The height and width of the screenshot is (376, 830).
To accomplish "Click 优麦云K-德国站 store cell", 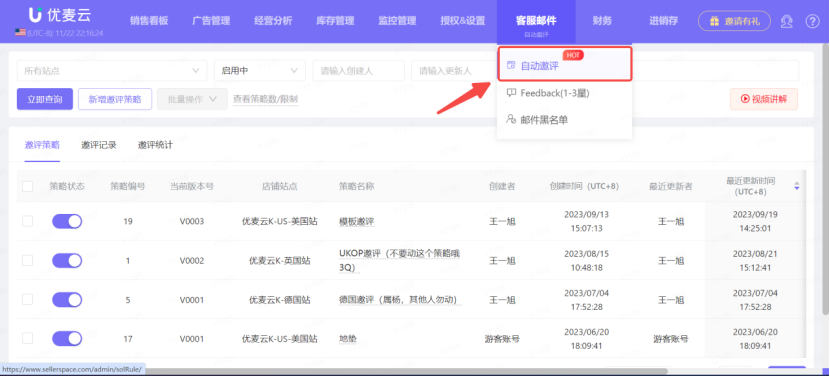I will click(279, 300).
